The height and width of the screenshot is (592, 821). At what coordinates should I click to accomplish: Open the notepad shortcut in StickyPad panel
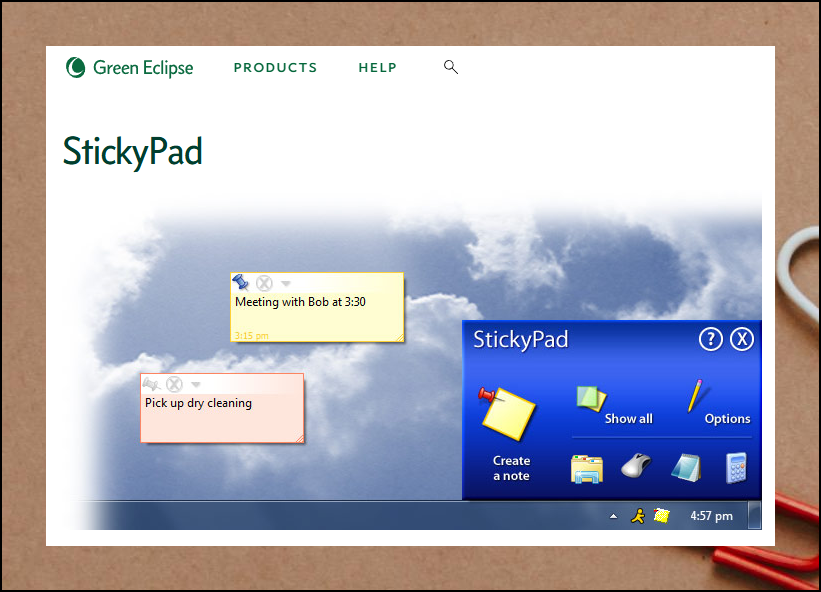coord(686,467)
